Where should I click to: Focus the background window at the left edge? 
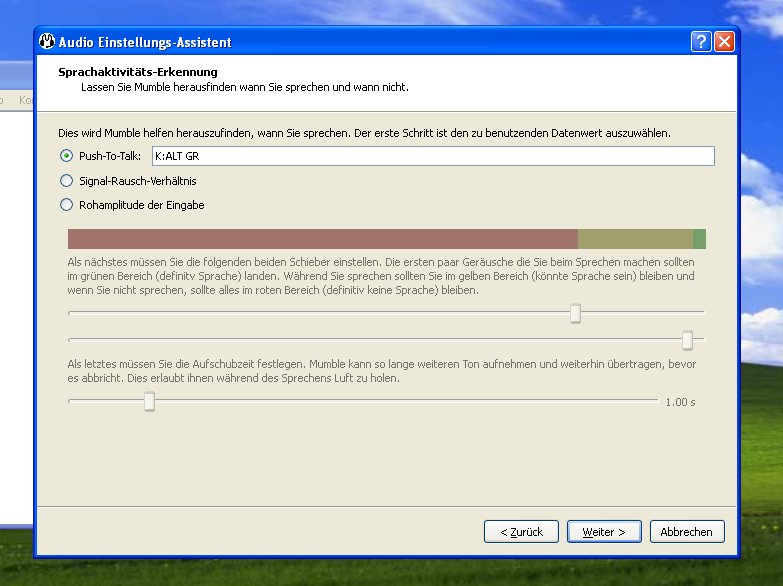(x=15, y=300)
